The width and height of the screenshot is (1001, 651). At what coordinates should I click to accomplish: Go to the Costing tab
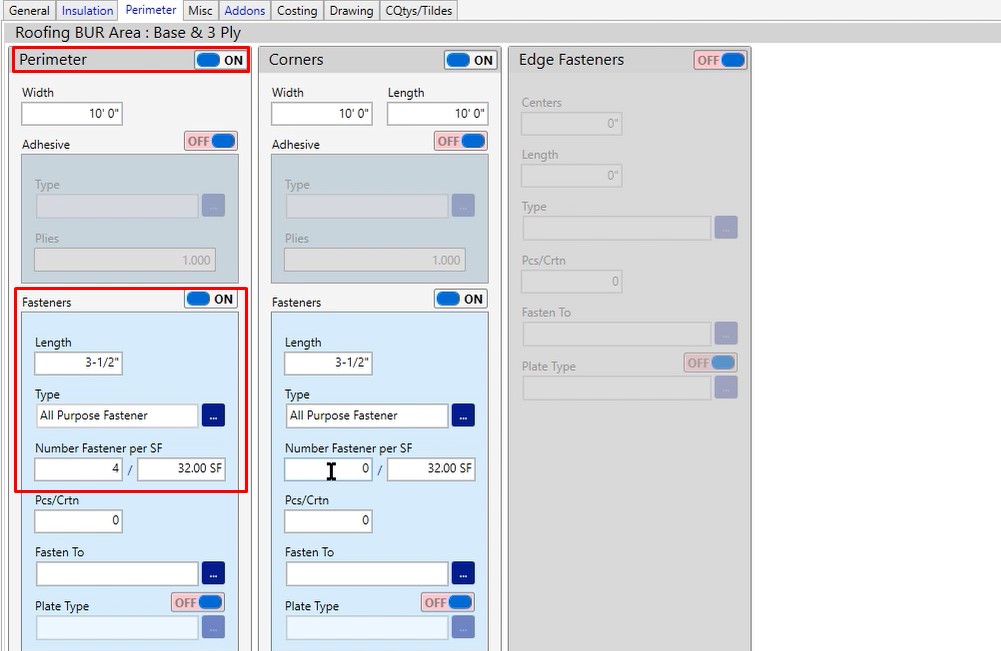point(297,11)
